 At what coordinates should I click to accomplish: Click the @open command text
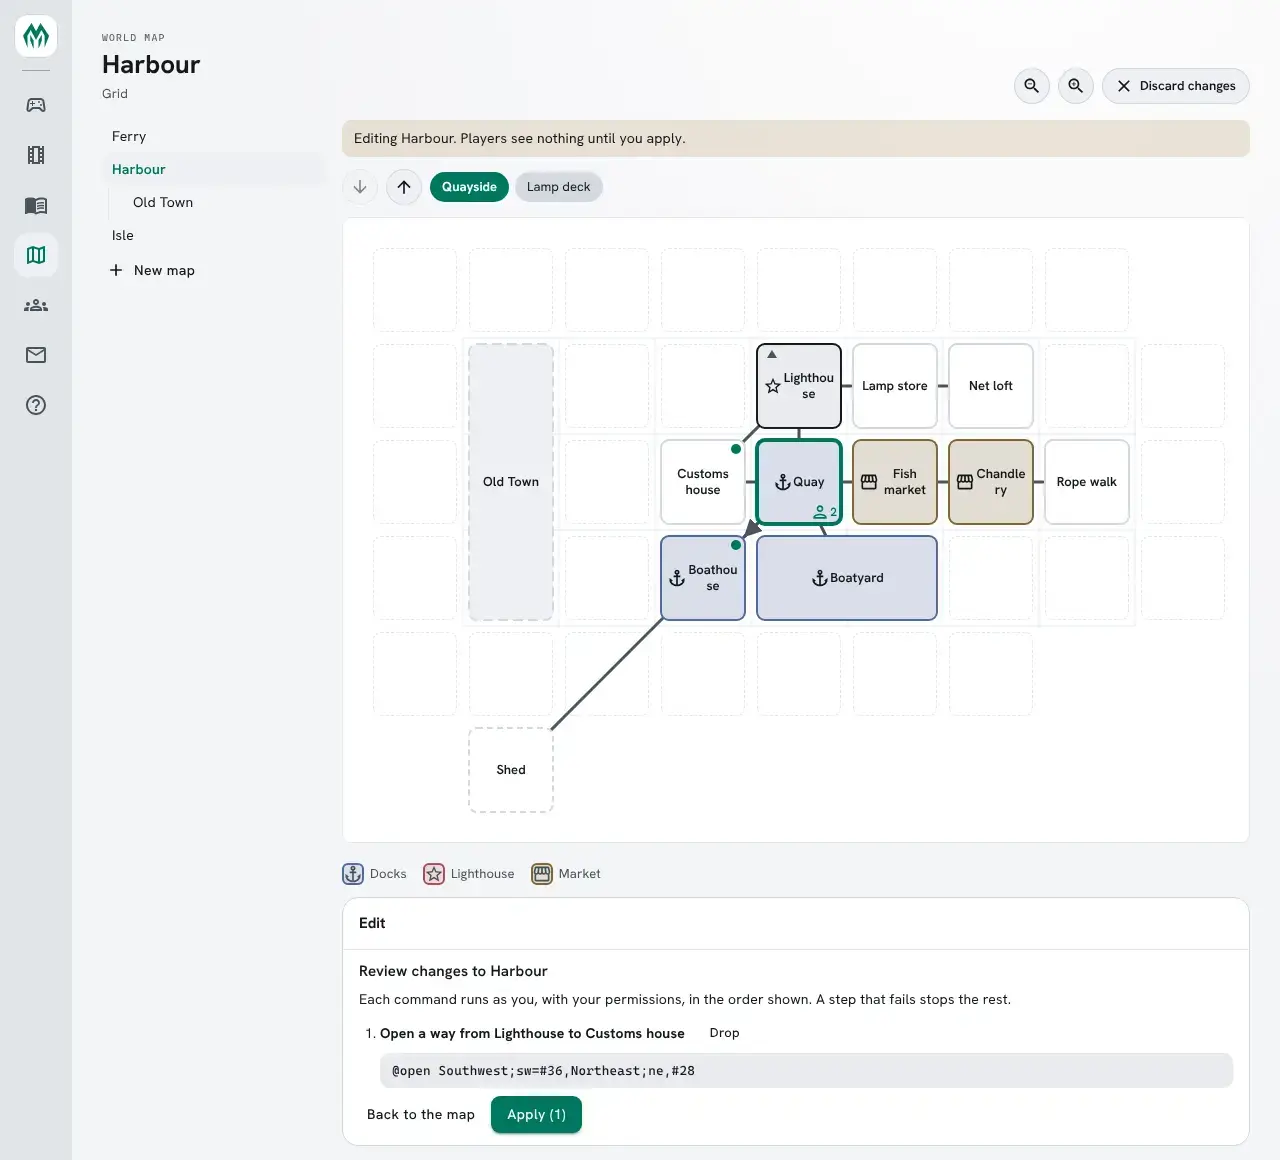pos(543,1071)
